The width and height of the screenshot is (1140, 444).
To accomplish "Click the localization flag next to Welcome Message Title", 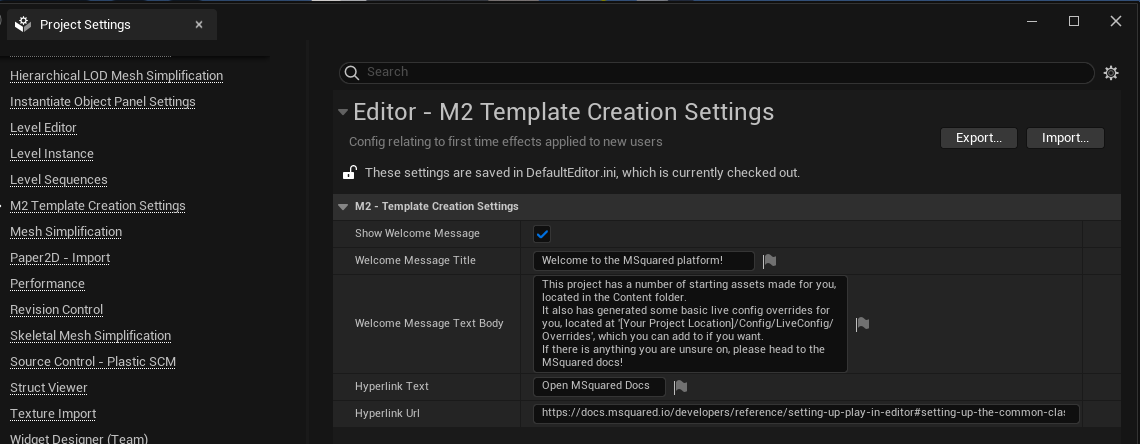I will [x=769, y=261].
